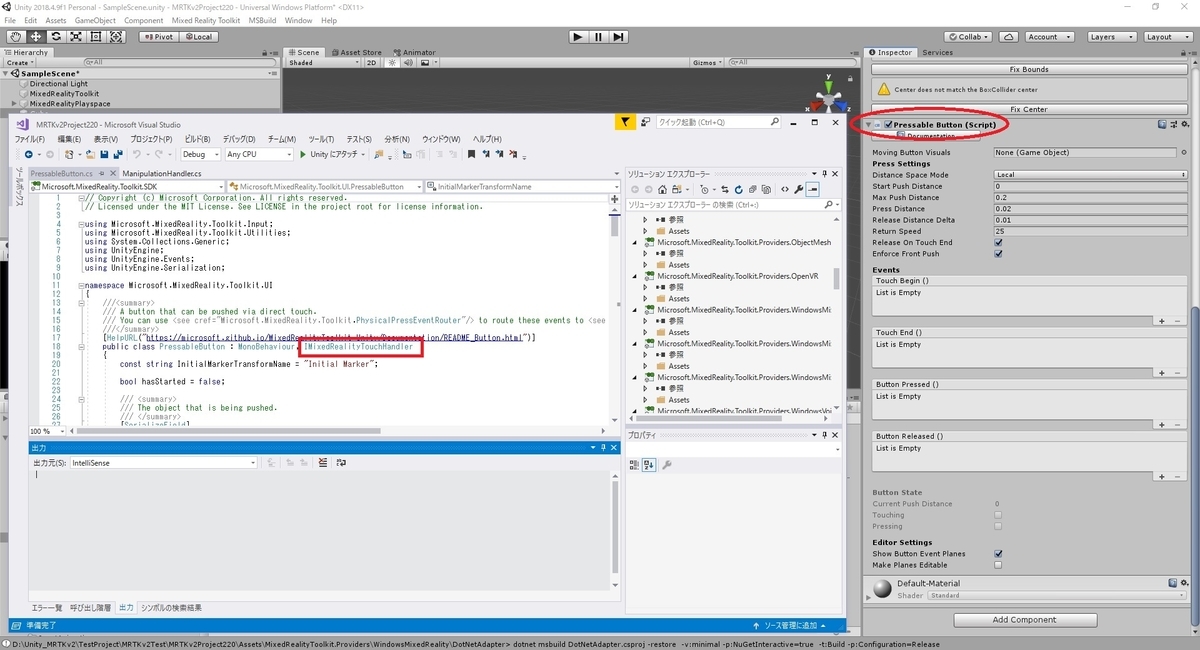
Task: Open Output source IntelliSense dropdown
Action: (164, 463)
